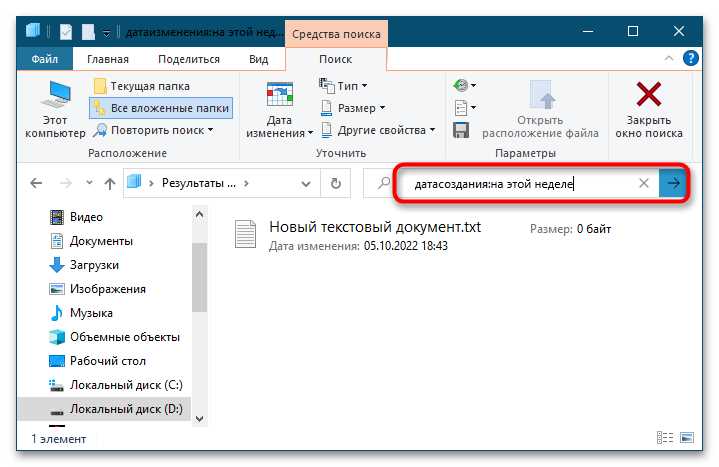Open Повторить поиск dropdown

click(x=154, y=130)
